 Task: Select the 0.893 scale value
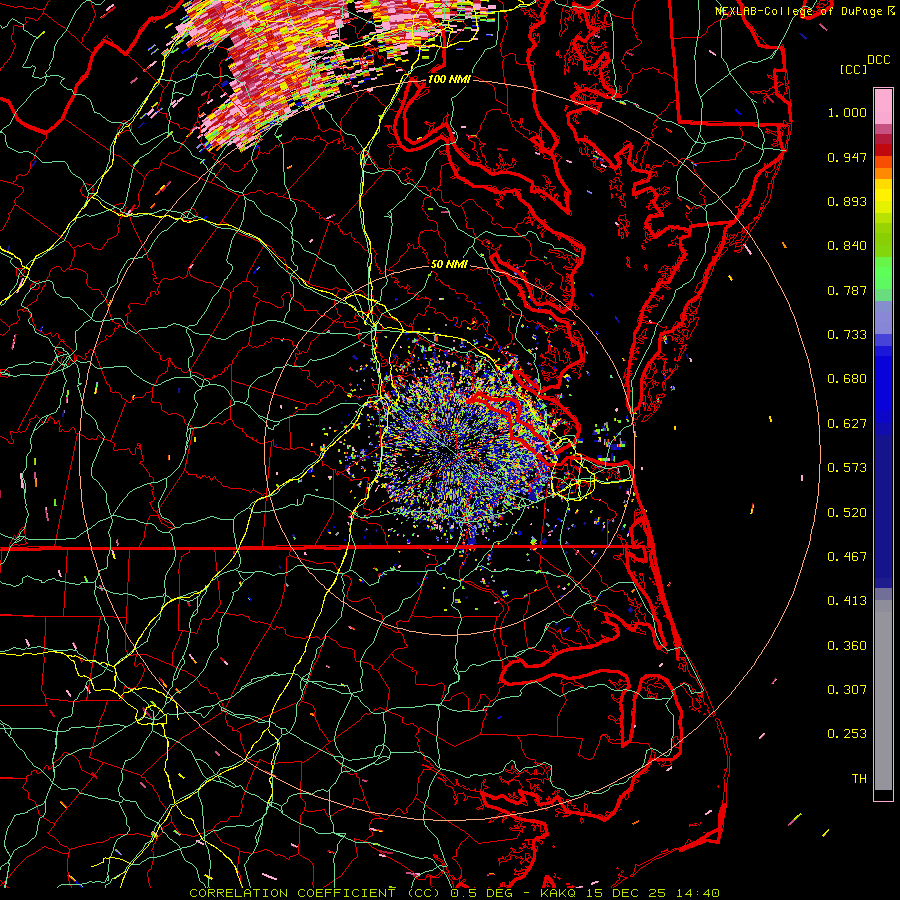point(847,201)
